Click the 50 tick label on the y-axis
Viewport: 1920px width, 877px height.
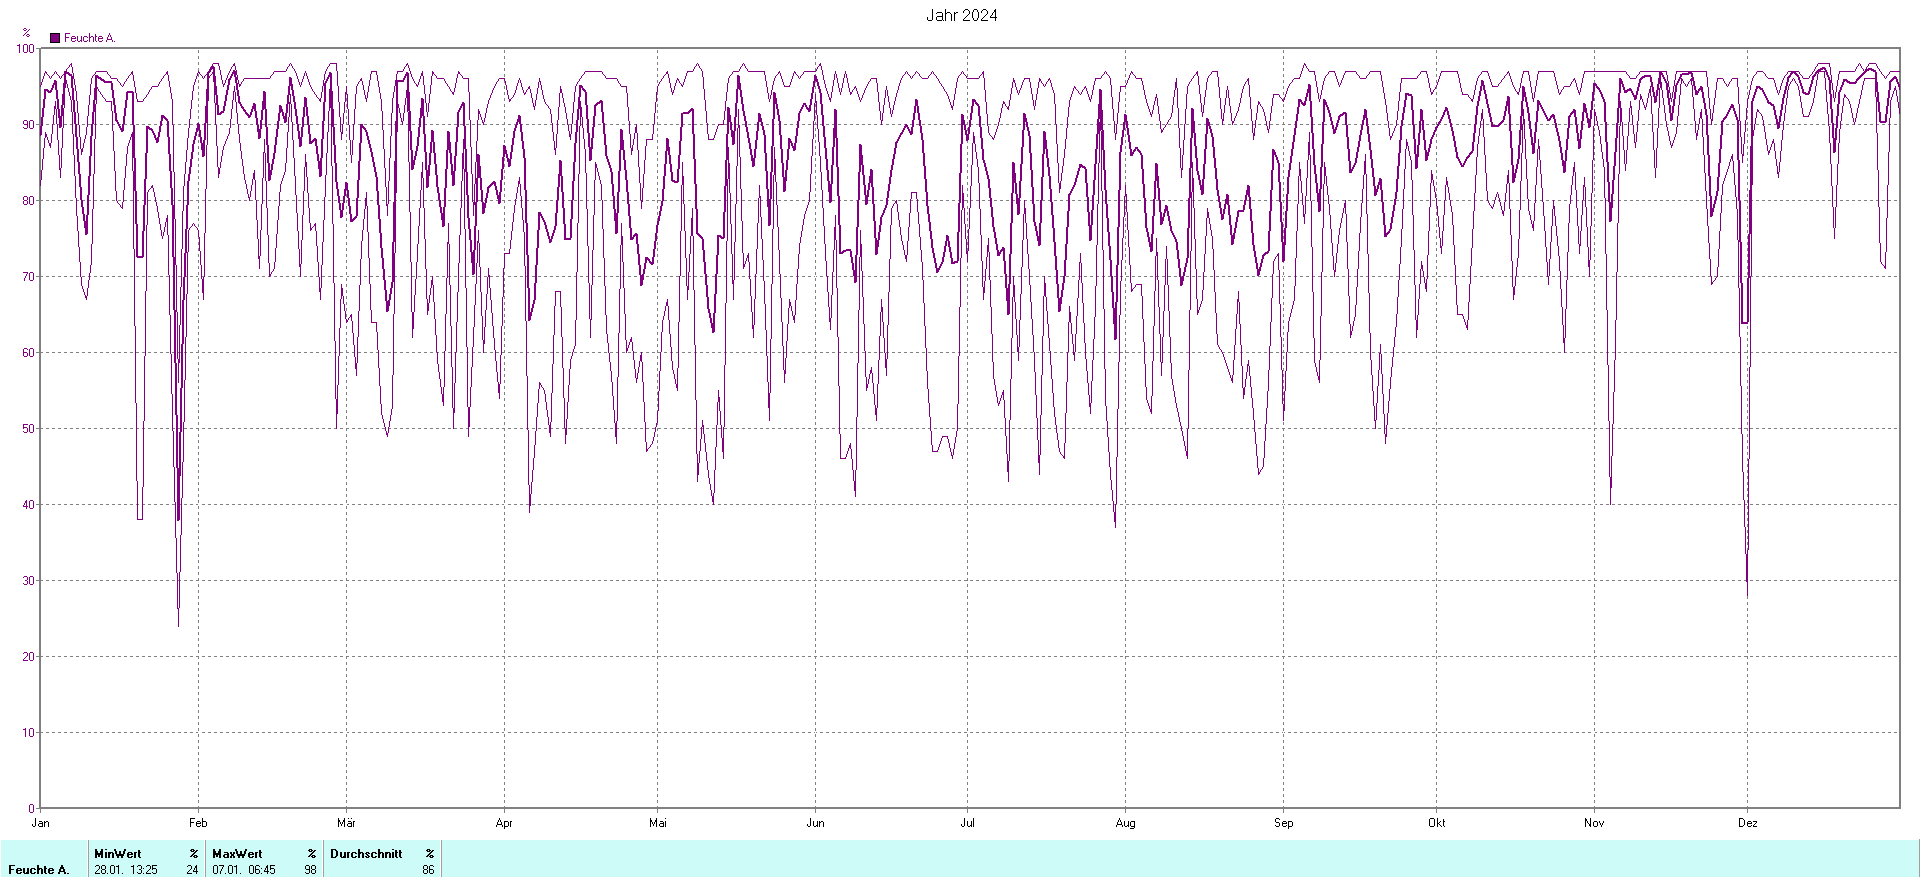[27, 429]
